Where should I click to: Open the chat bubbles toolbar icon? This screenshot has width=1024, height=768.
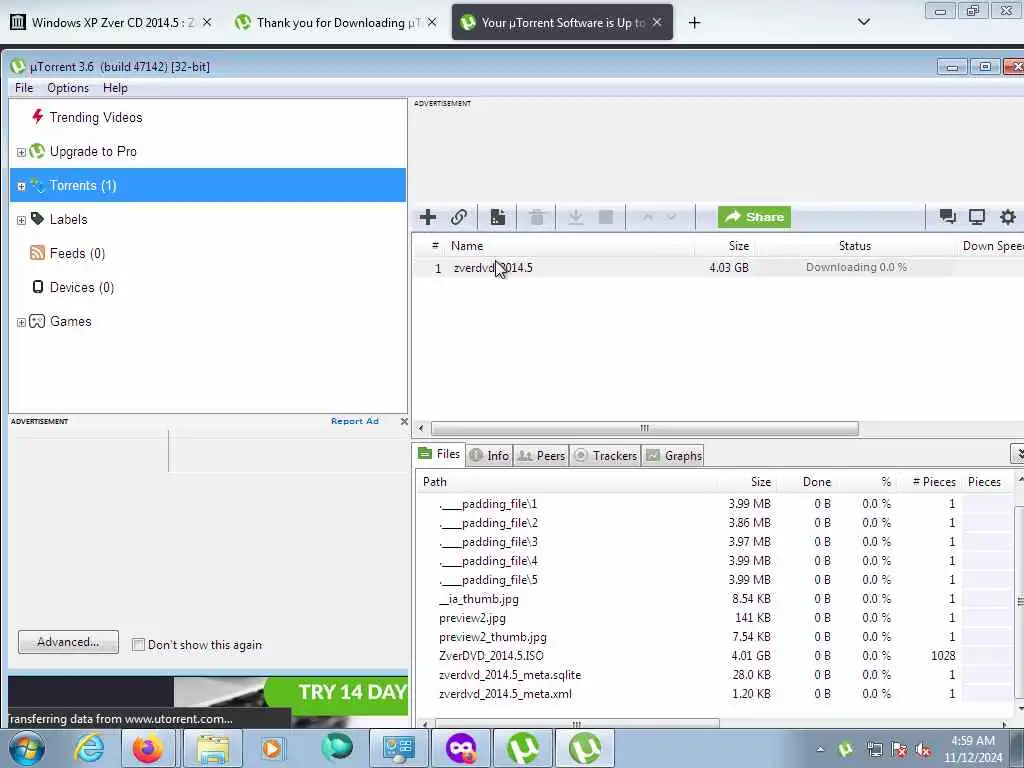(x=947, y=217)
